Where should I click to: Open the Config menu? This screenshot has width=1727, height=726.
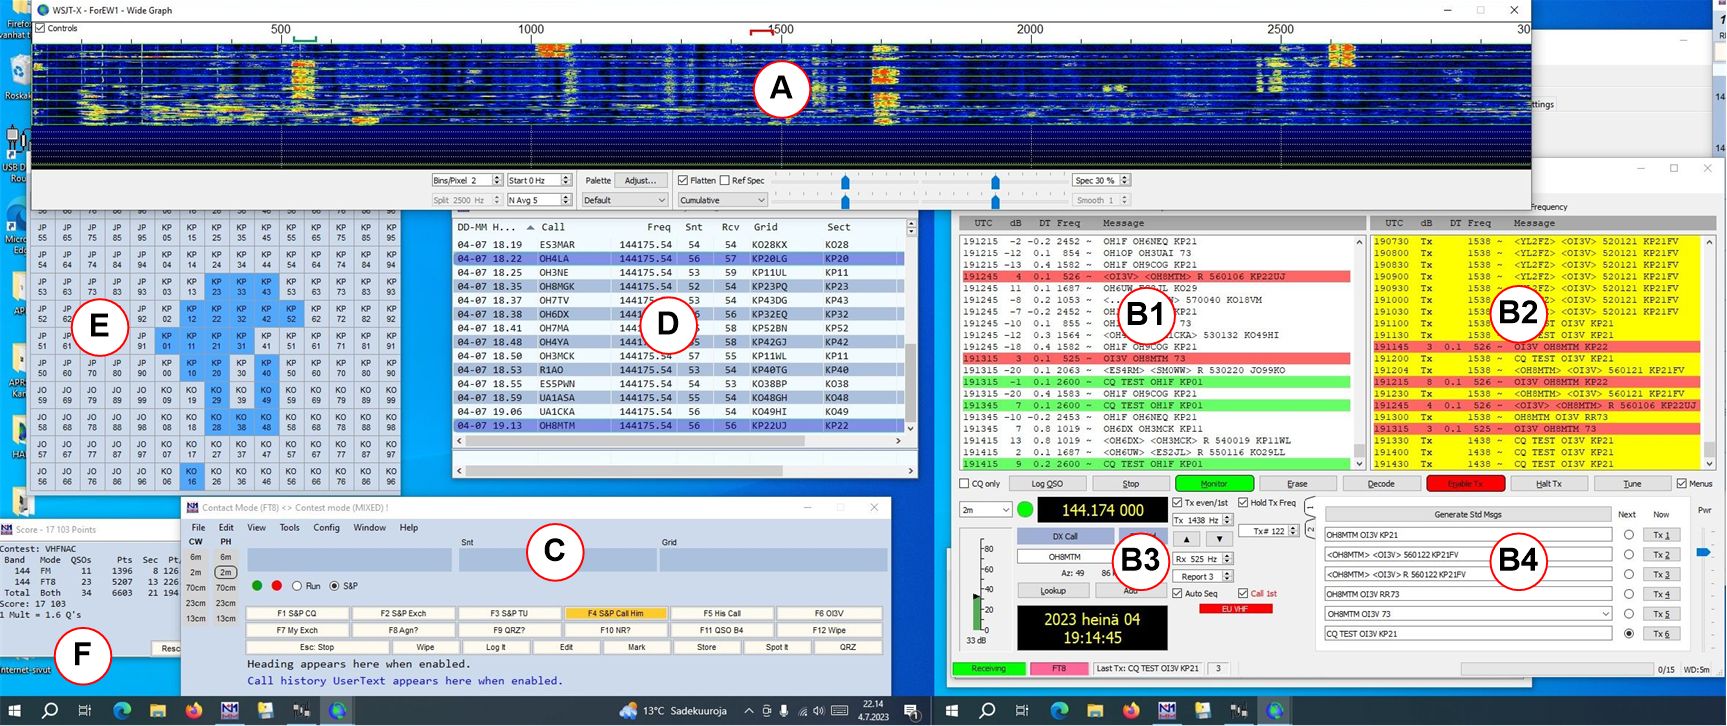click(326, 528)
